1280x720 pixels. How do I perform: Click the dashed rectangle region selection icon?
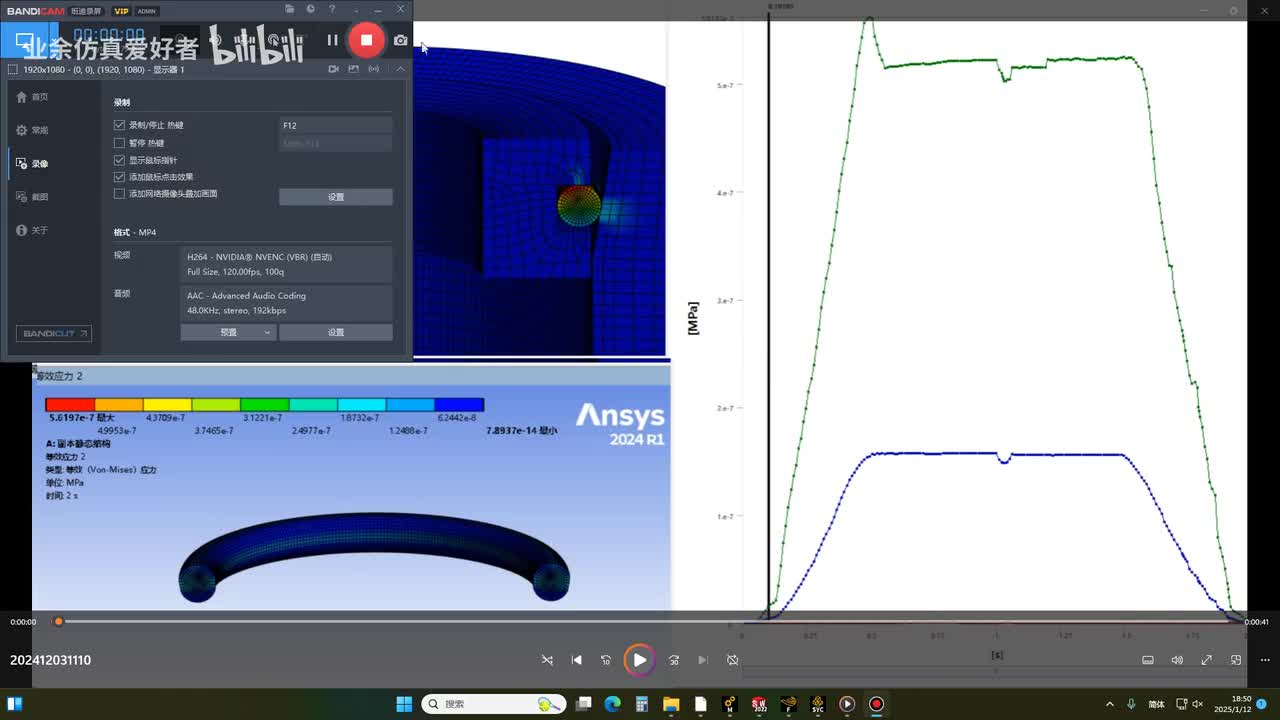pos(12,69)
